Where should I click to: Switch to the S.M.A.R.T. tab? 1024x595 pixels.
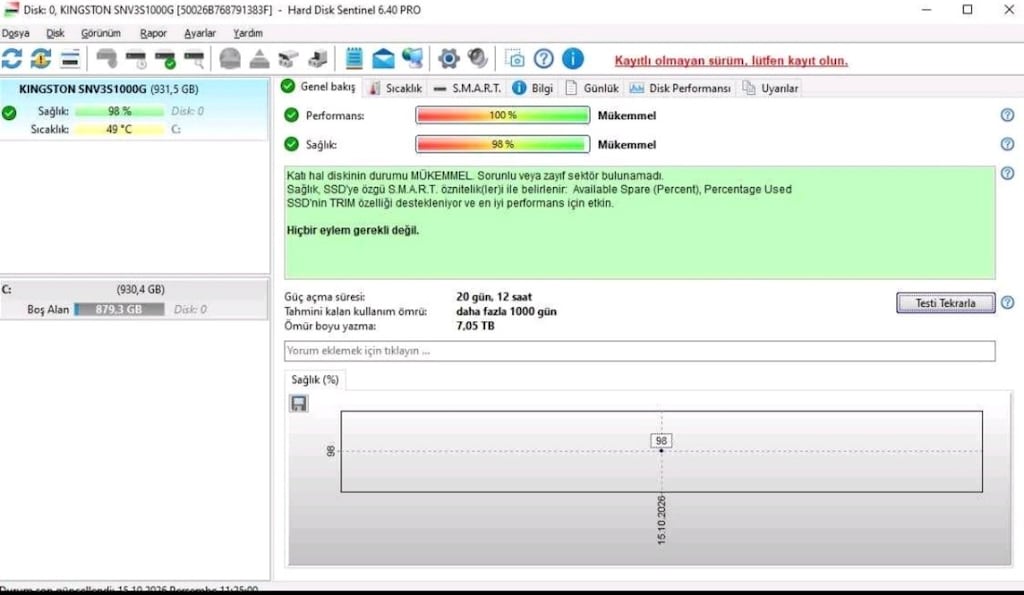[467, 88]
